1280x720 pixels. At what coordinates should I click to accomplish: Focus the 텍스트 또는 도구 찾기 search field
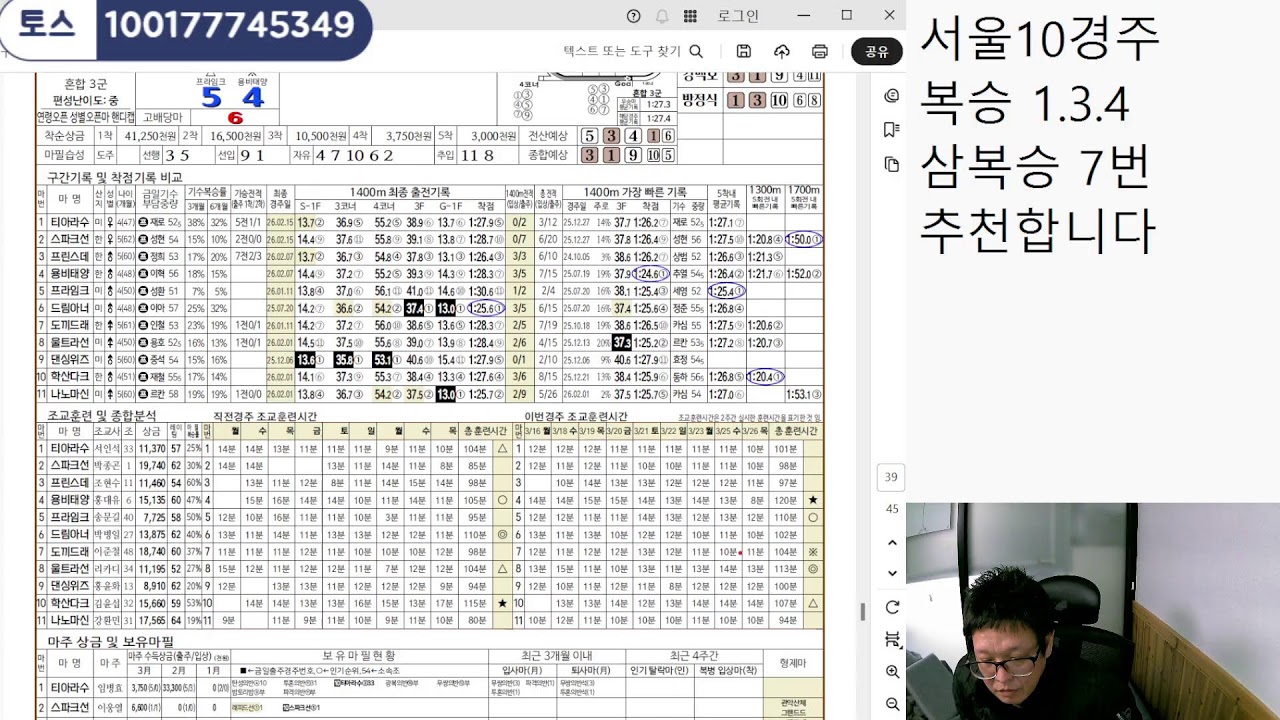tap(621, 51)
